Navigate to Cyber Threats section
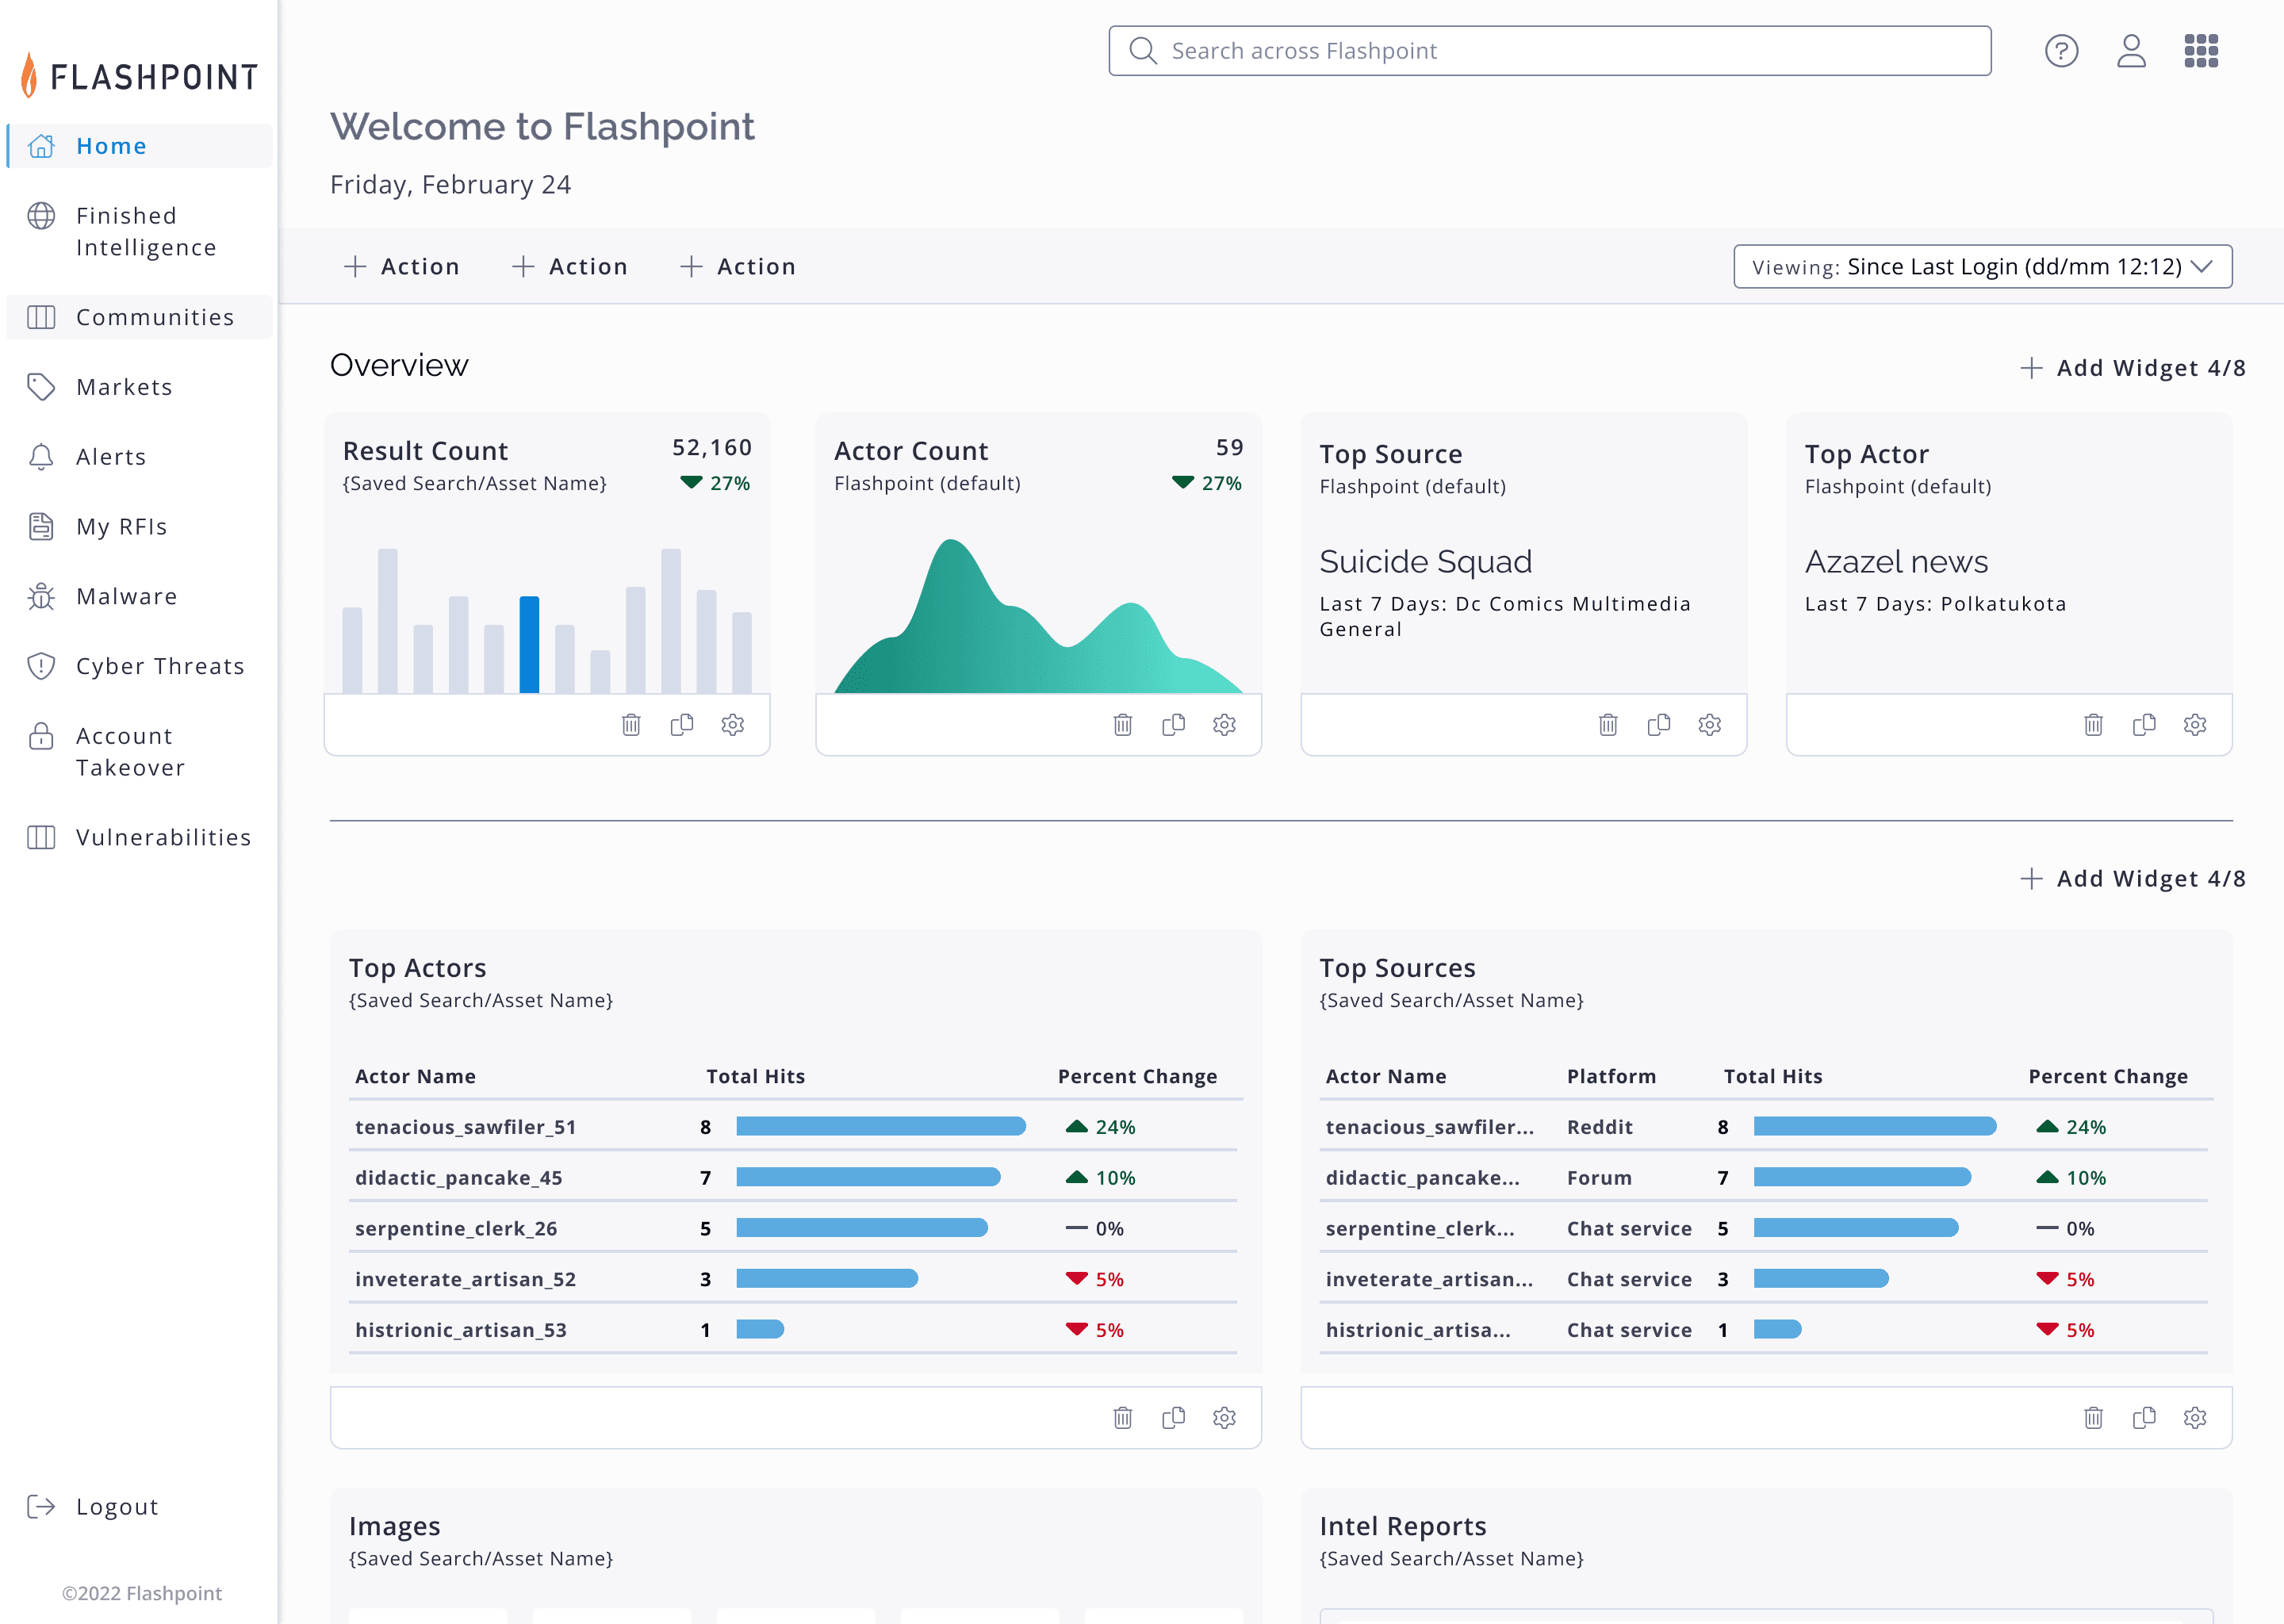This screenshot has height=1624, width=2284. tap(160, 667)
